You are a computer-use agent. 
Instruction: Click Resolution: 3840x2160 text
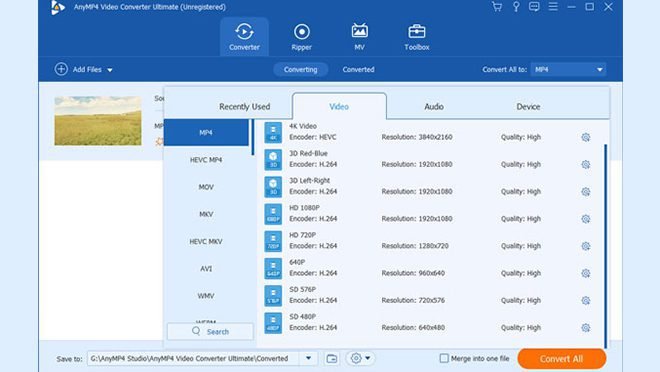pos(417,137)
